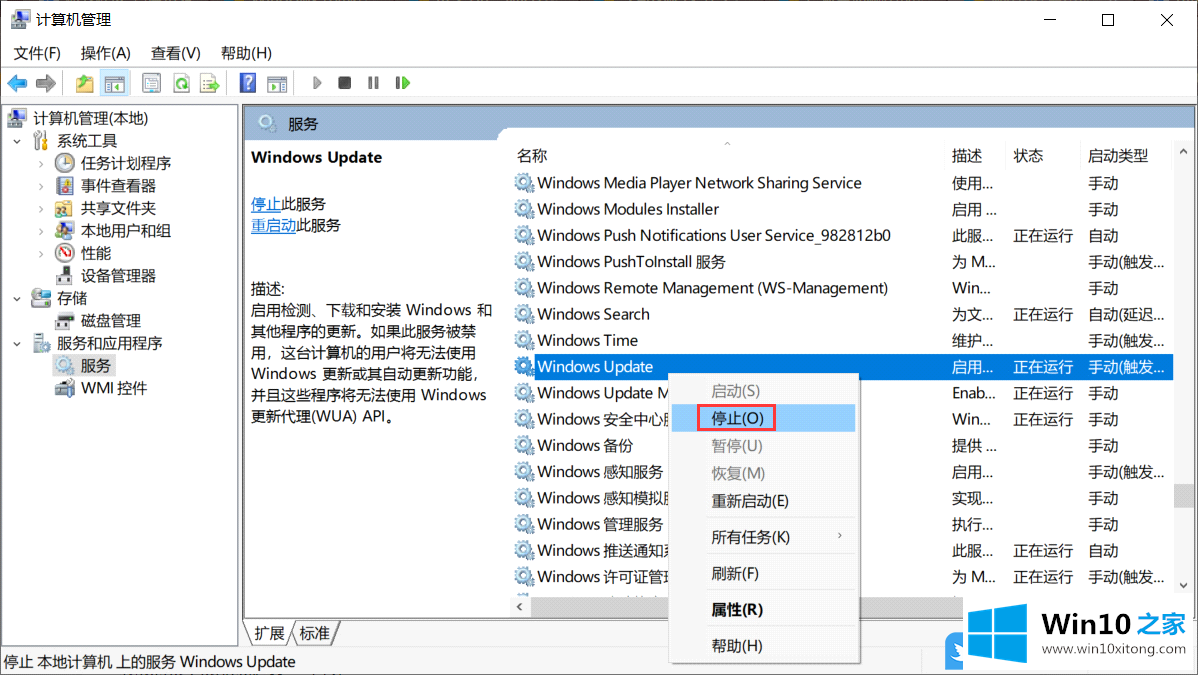Click the Export List toolbar icon
Viewport: 1198px width, 675px height.
pos(209,83)
